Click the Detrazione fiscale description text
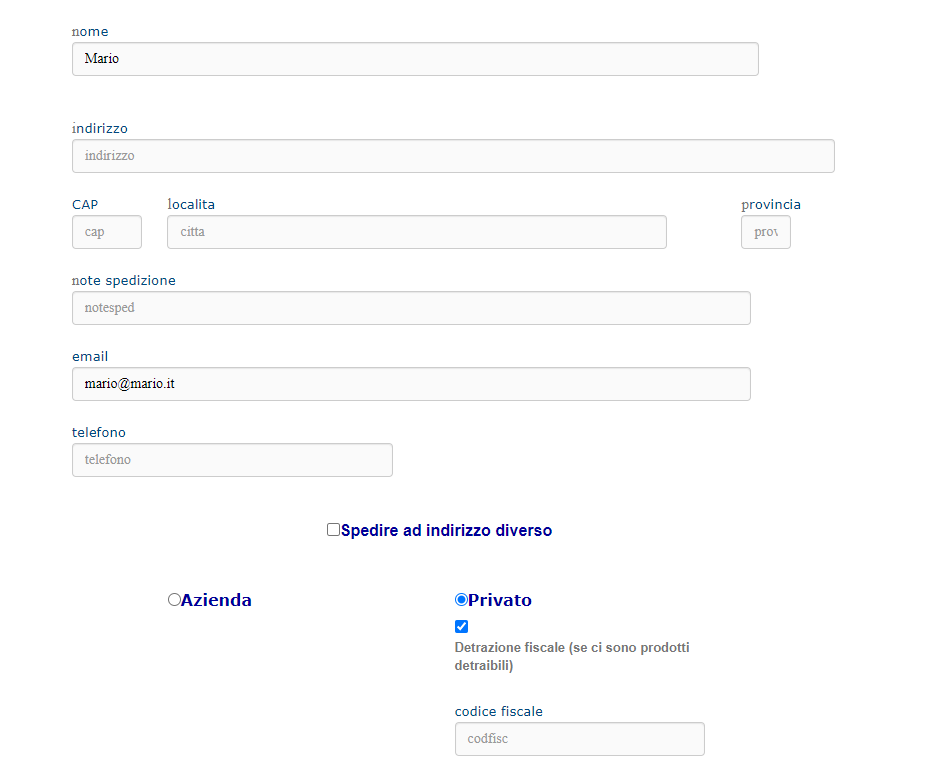 572,656
